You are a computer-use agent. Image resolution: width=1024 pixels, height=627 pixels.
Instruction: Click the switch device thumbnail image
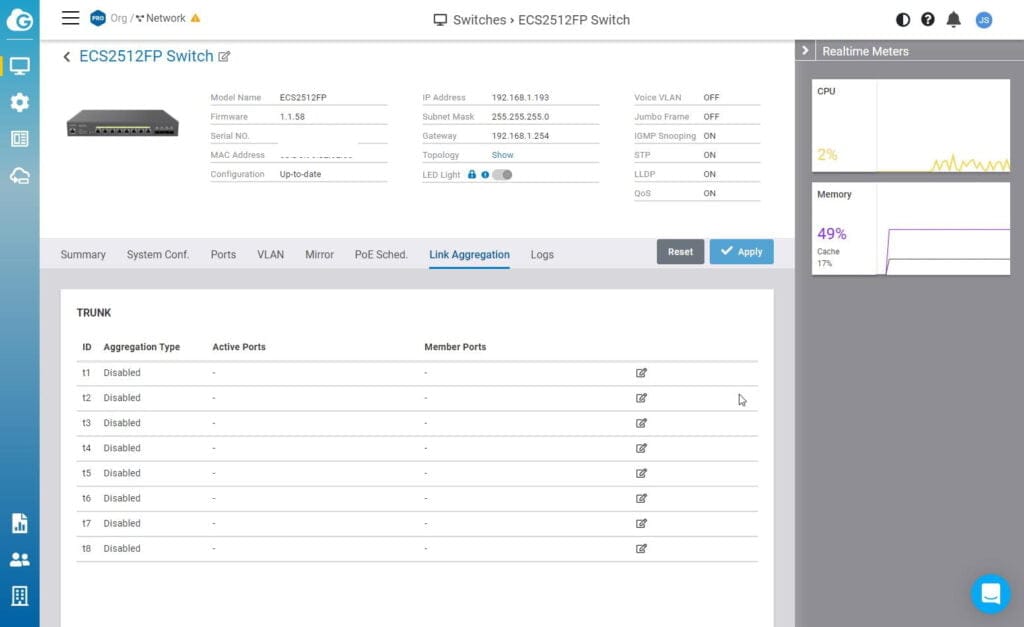[x=122, y=124]
